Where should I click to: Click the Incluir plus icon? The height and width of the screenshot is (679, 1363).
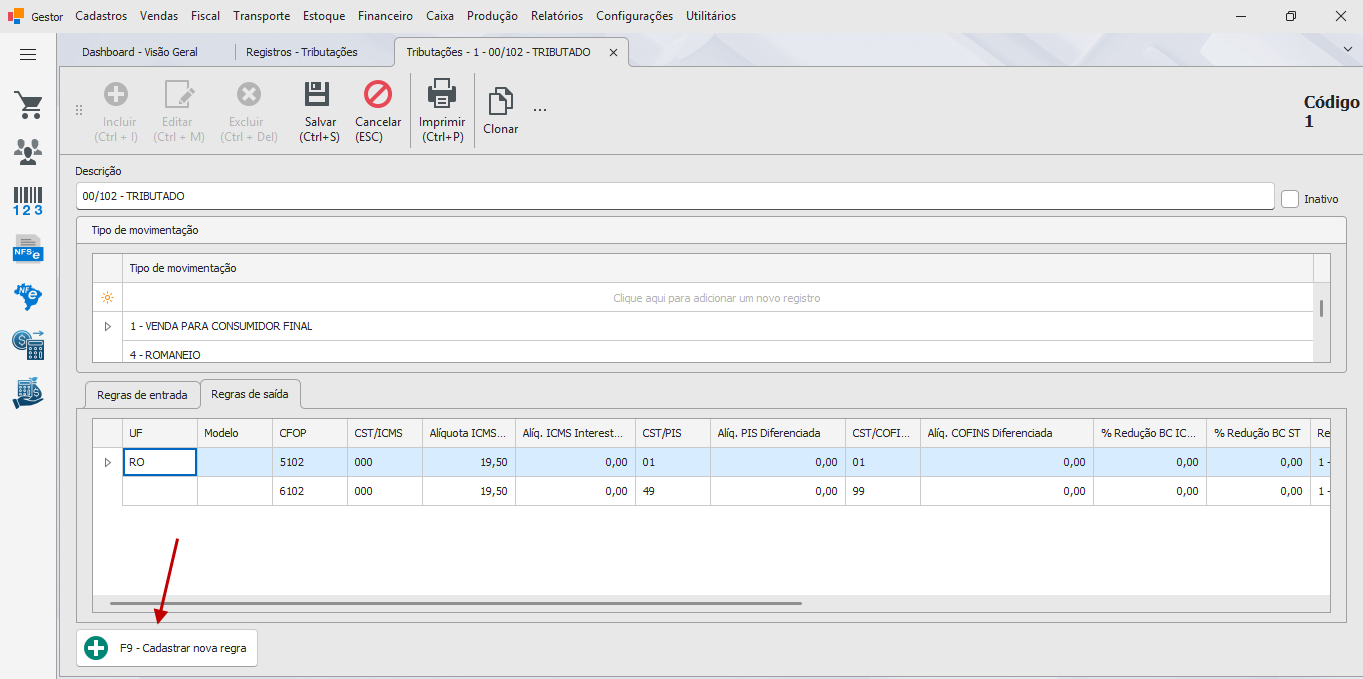(116, 94)
